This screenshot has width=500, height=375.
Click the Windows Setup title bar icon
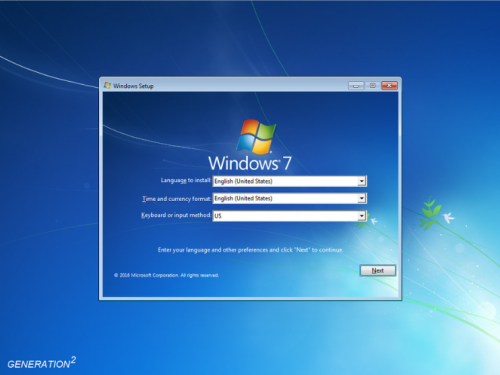point(107,86)
